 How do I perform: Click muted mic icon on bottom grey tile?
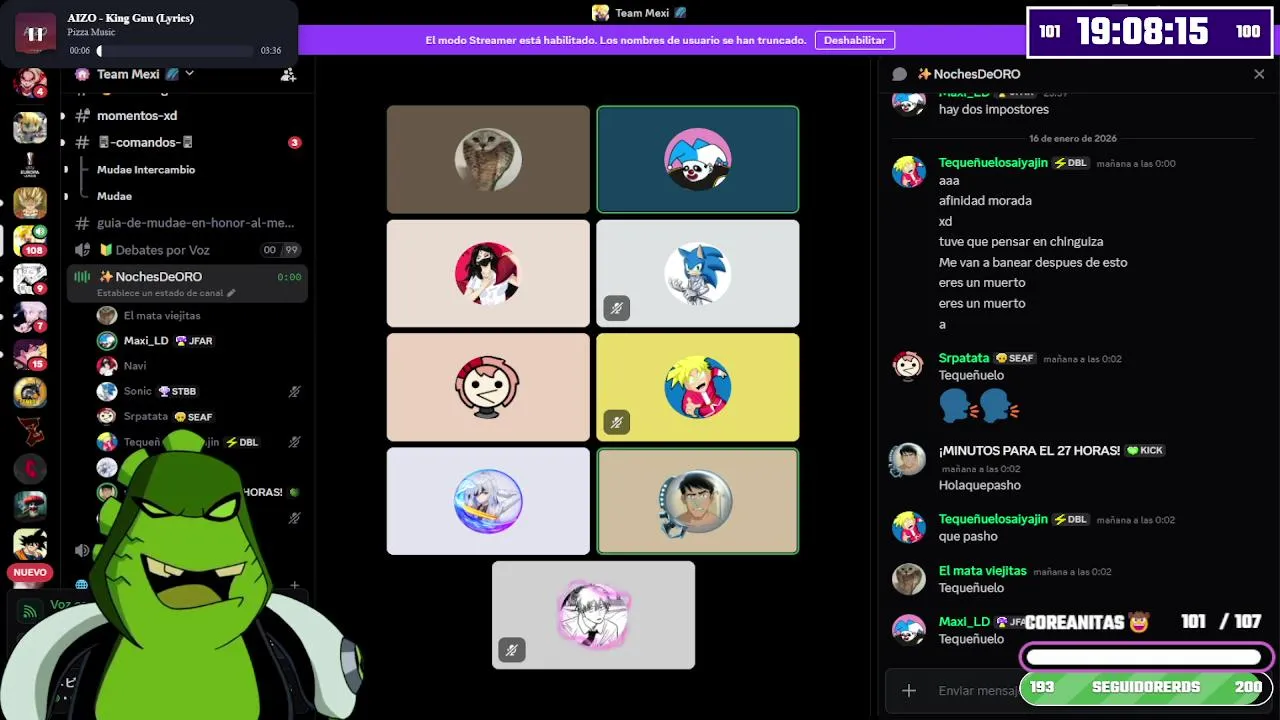tap(511, 650)
